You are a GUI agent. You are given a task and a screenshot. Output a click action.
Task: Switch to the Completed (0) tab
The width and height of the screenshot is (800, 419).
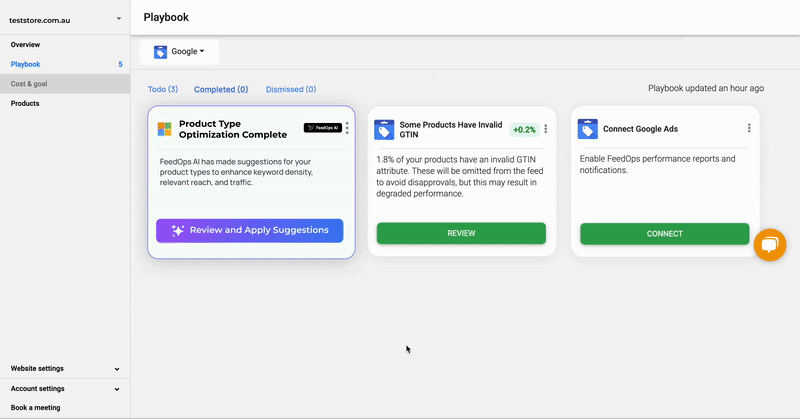(x=221, y=89)
